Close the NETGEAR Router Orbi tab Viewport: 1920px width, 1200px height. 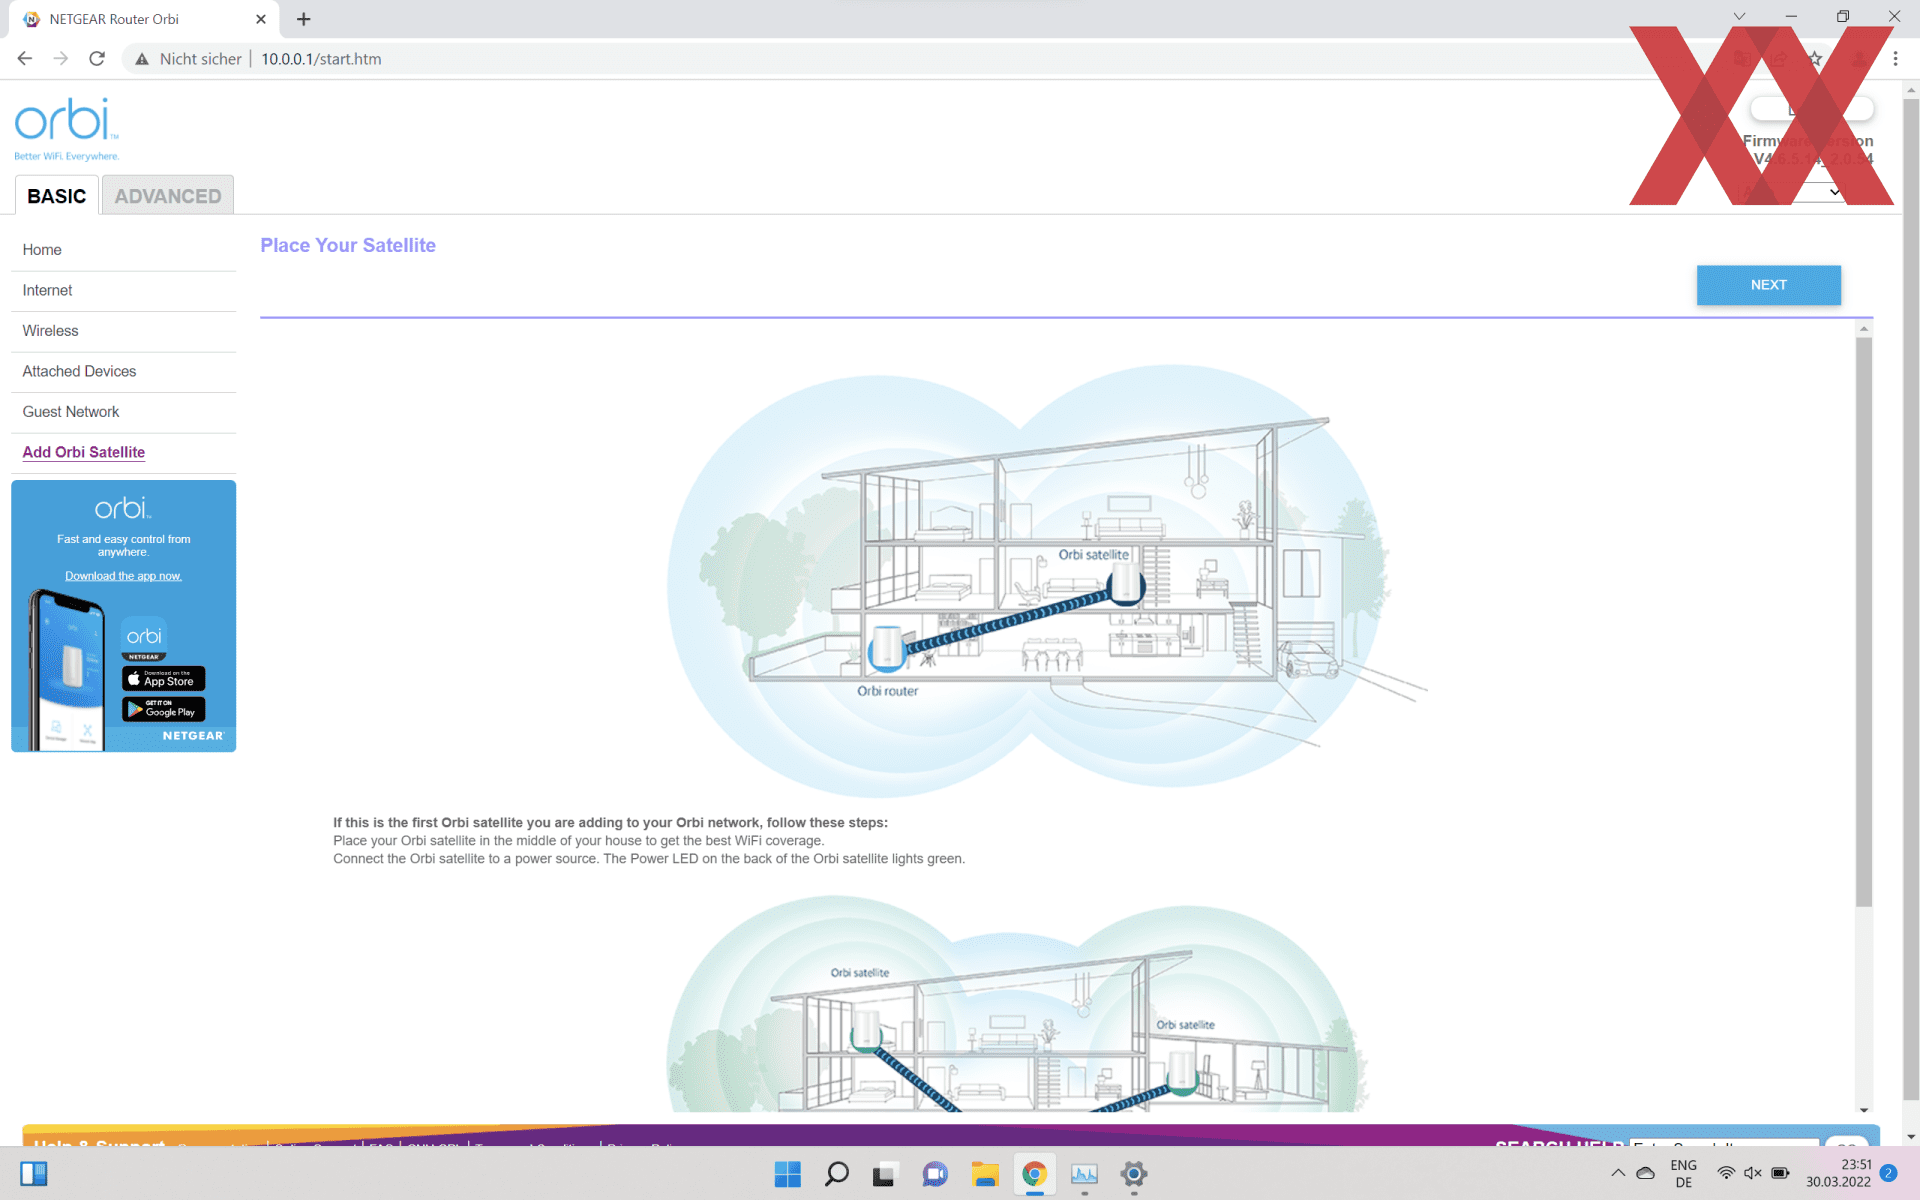tap(261, 19)
